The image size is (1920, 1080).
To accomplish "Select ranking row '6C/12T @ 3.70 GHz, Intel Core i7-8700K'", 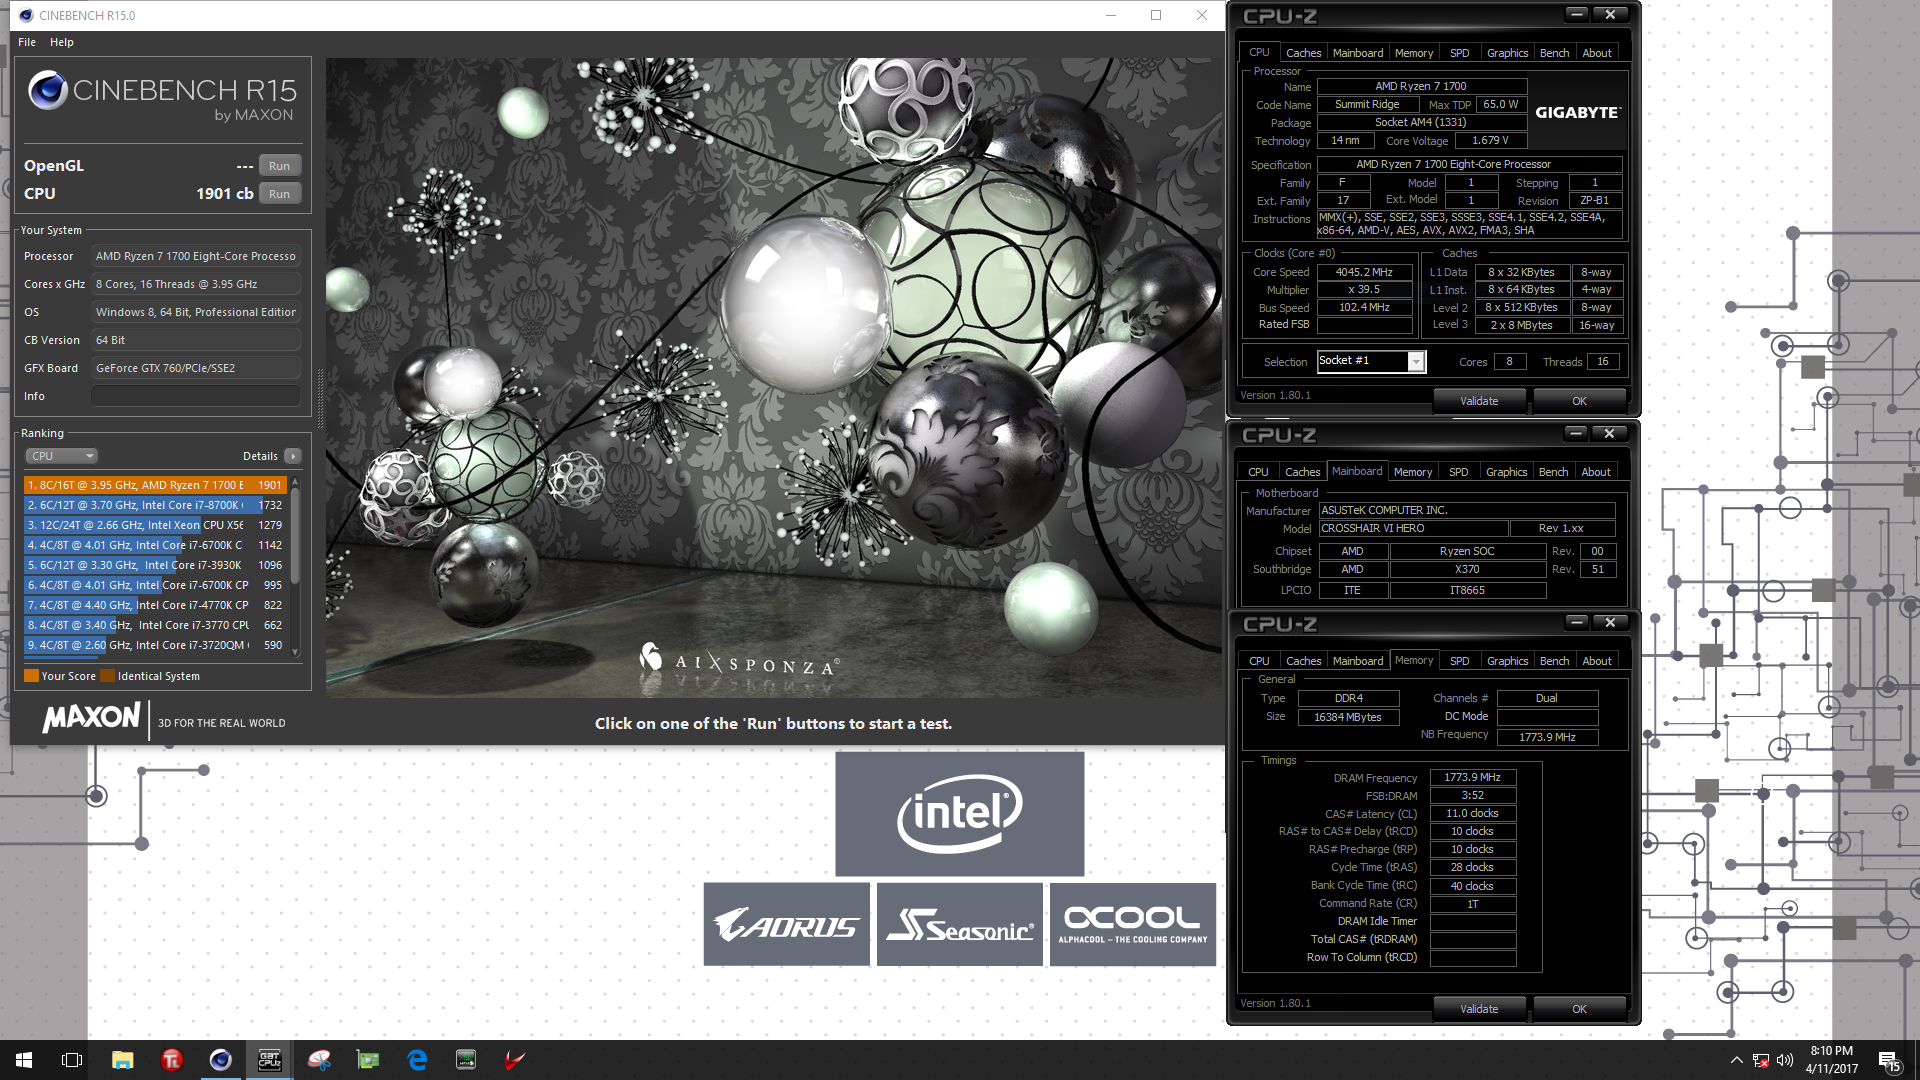I will pyautogui.click(x=155, y=505).
